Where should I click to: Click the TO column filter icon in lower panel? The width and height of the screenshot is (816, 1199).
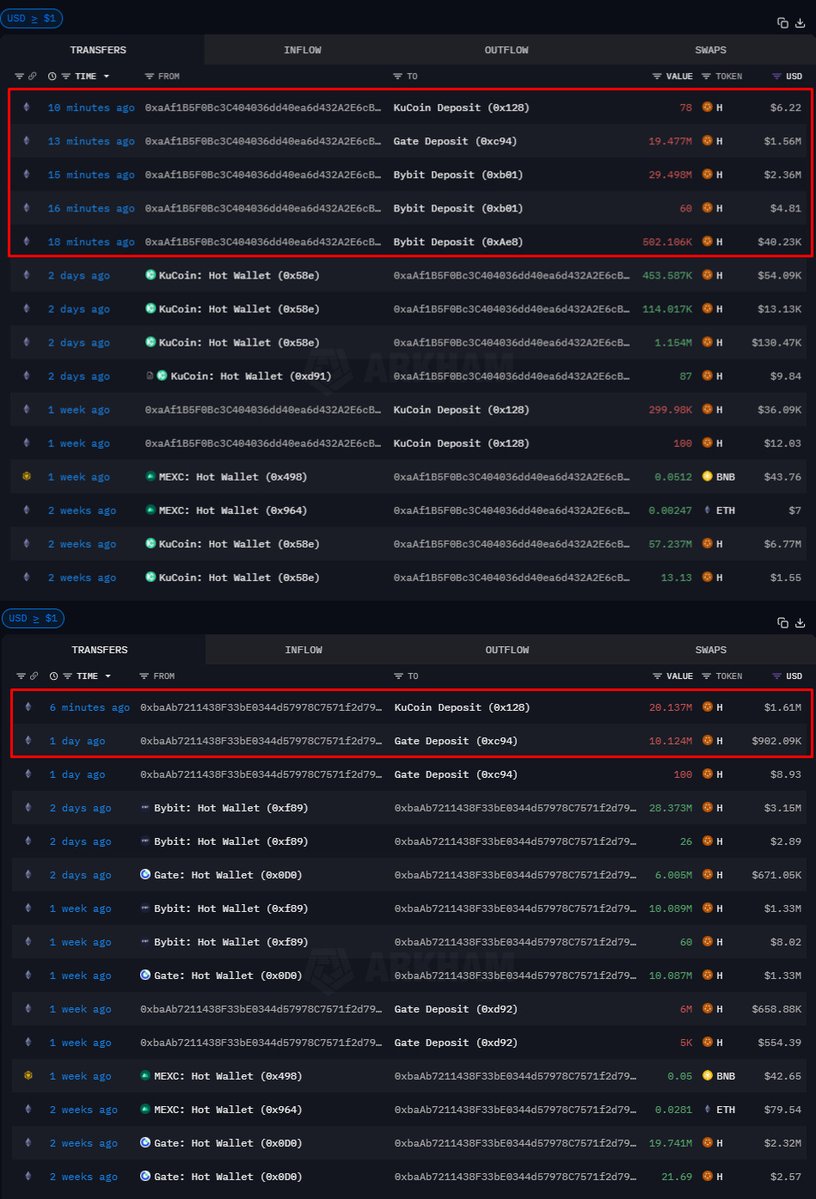click(398, 676)
